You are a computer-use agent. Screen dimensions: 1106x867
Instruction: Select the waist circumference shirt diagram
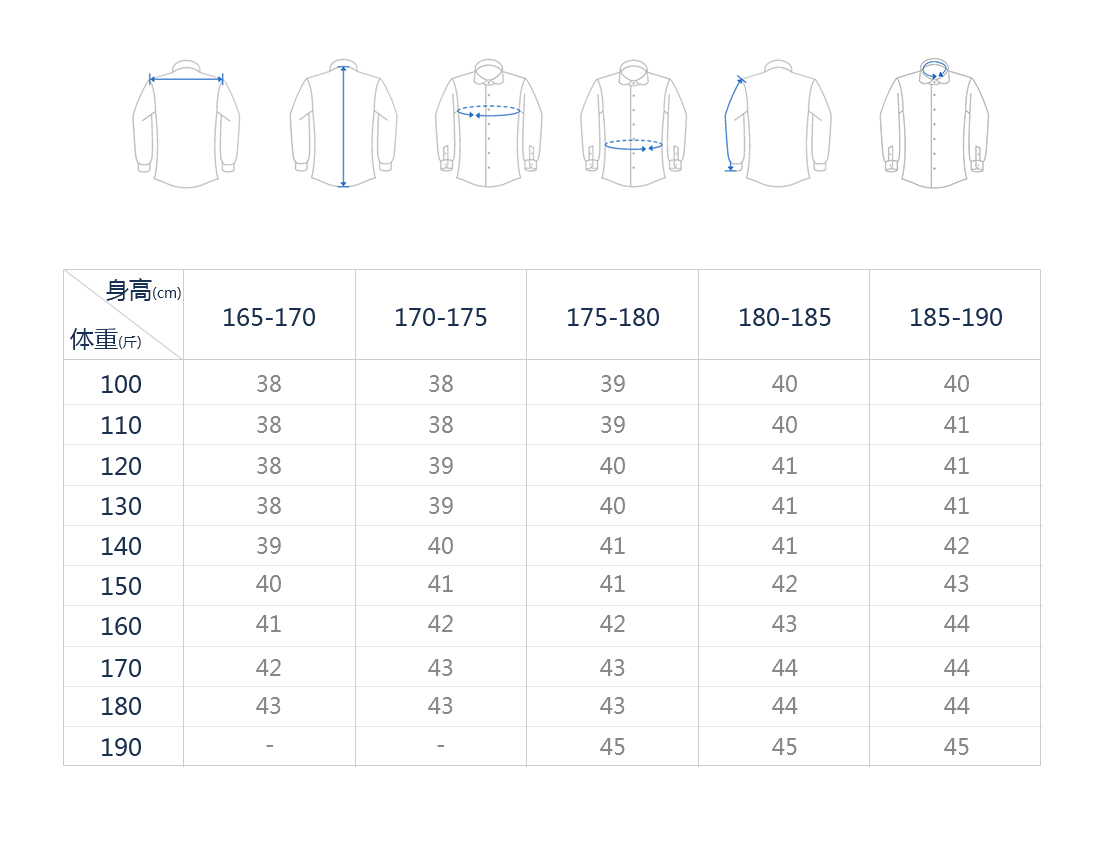coord(633,124)
